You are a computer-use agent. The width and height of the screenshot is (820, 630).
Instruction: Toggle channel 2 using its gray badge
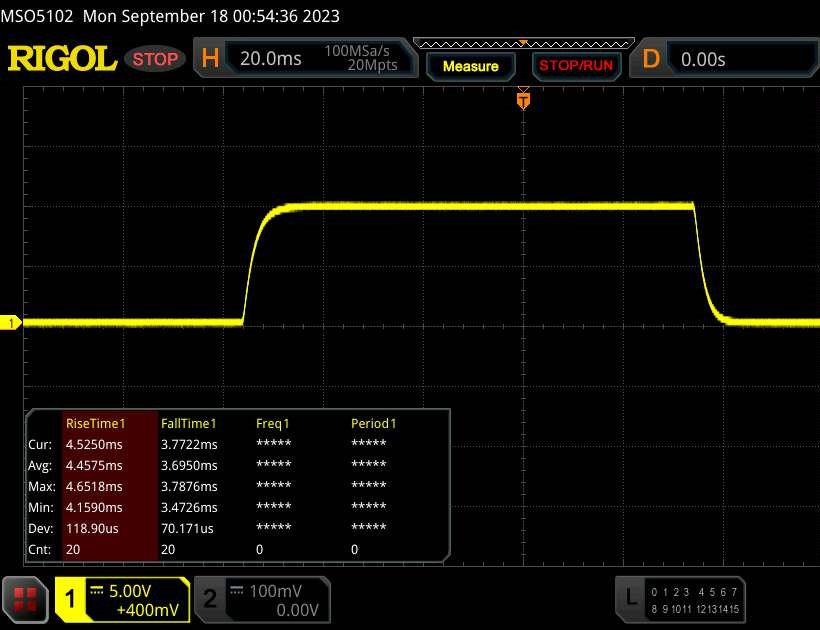209,598
